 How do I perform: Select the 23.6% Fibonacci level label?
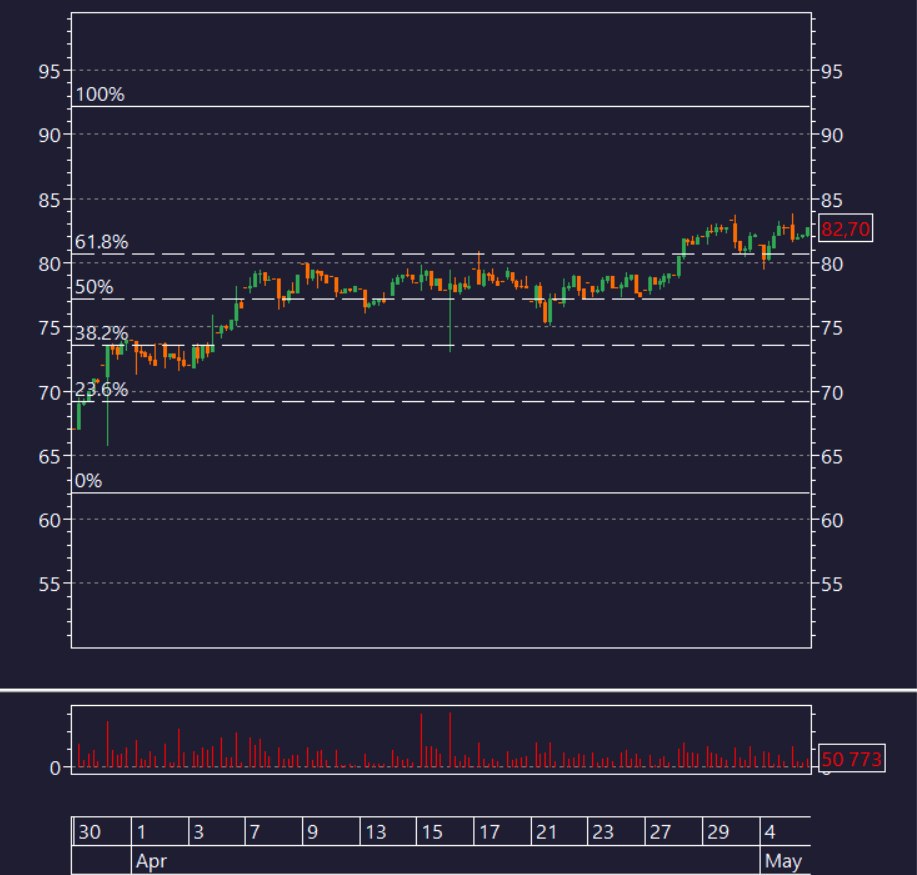coord(101,389)
